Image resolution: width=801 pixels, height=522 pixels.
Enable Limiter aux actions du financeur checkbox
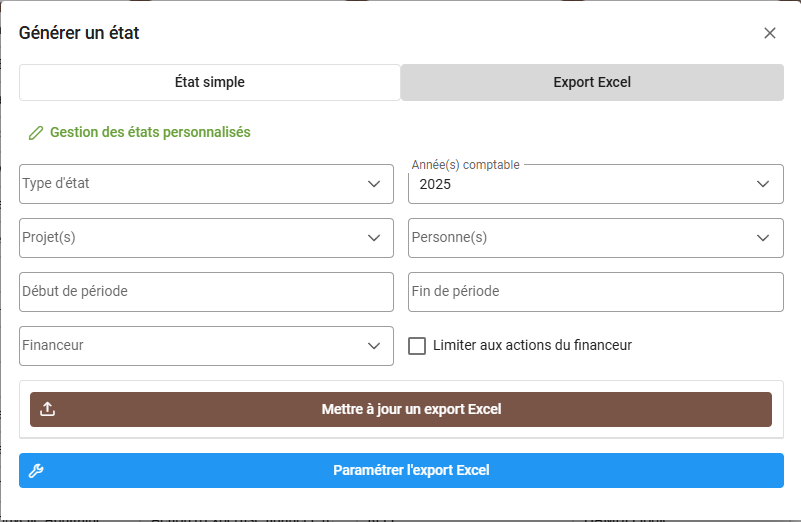click(x=418, y=346)
